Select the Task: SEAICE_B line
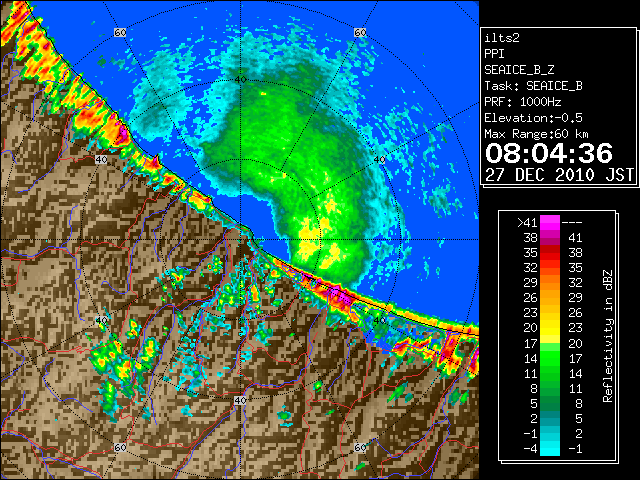Image resolution: width=640 pixels, height=480 pixels. click(533, 86)
